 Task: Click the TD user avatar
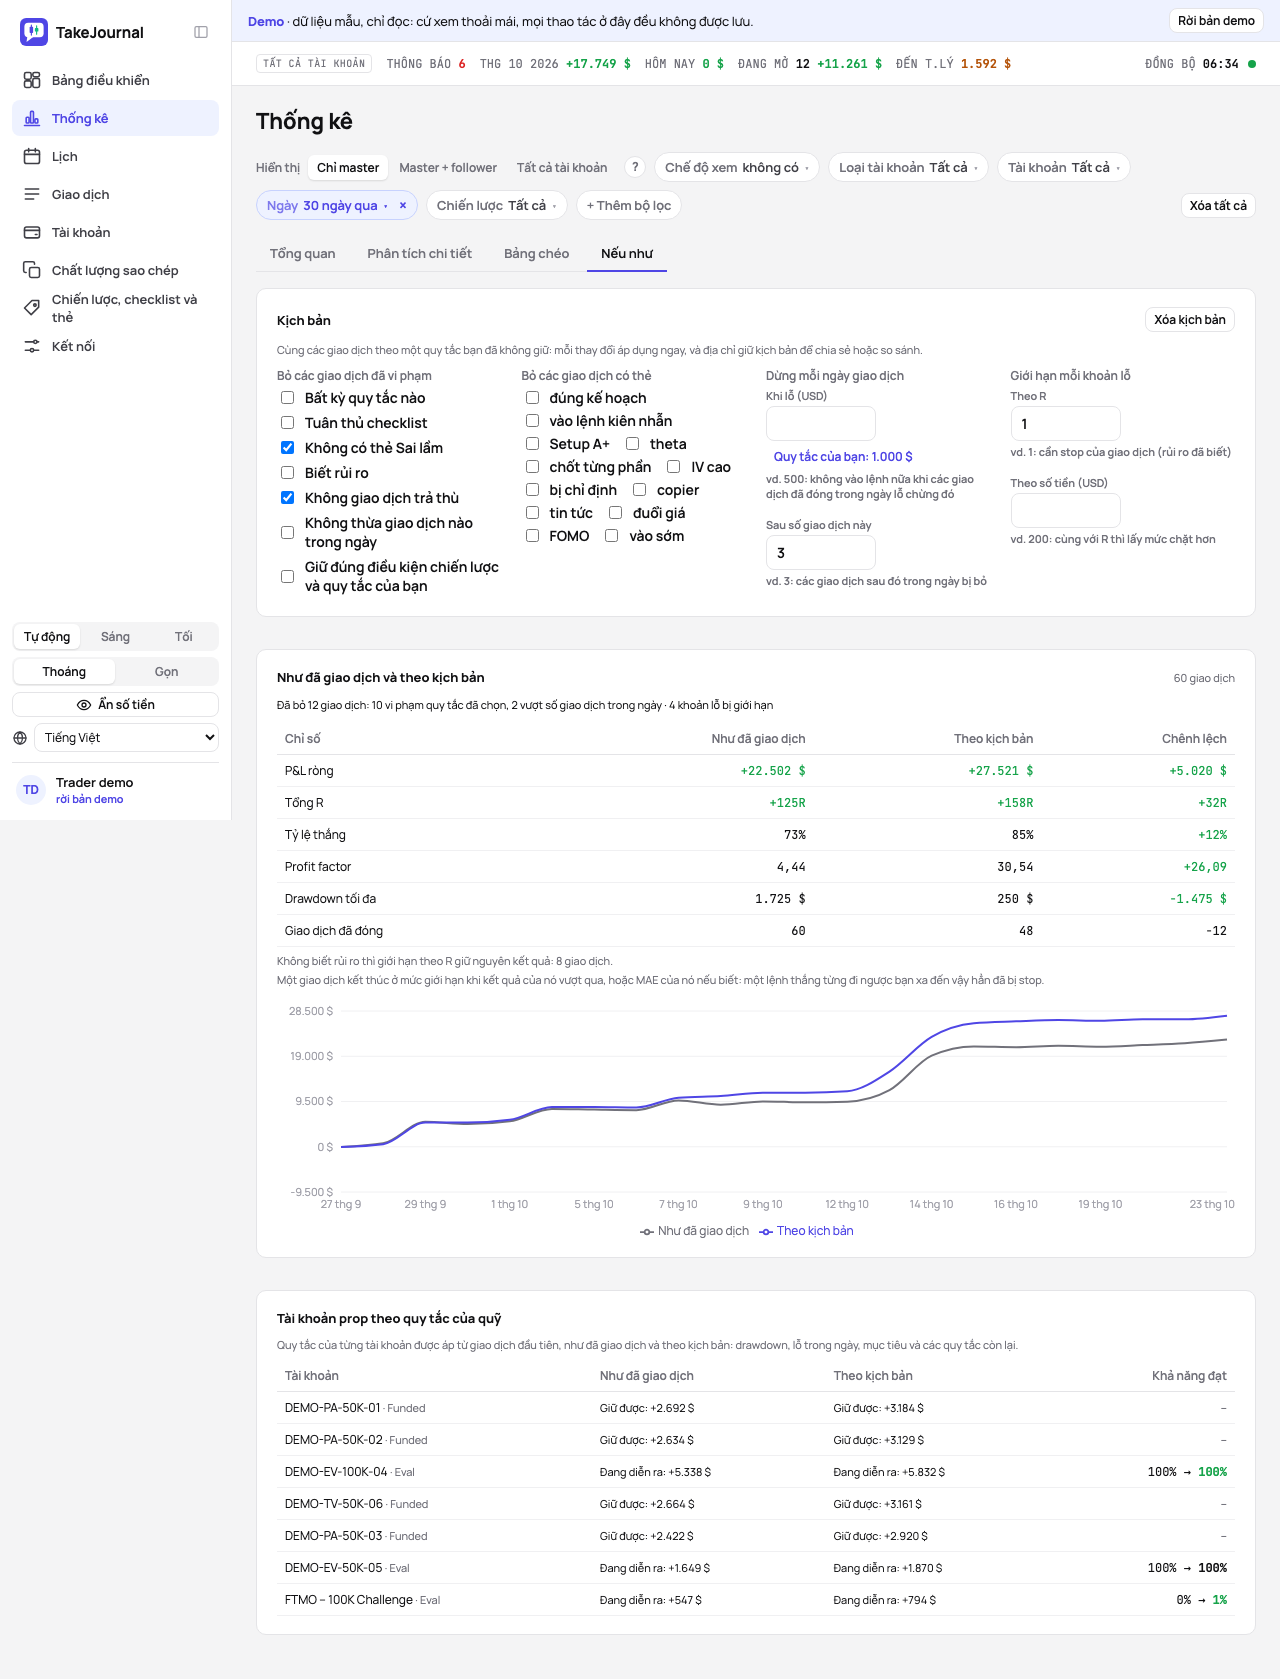click(x=31, y=790)
